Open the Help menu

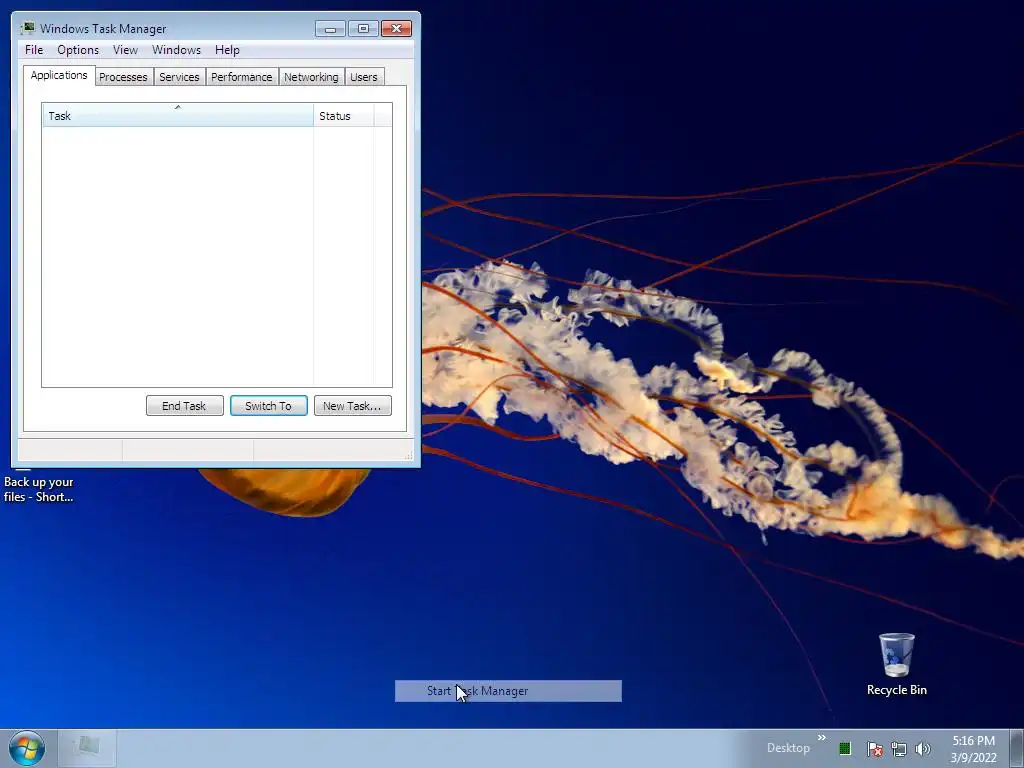[x=227, y=50]
